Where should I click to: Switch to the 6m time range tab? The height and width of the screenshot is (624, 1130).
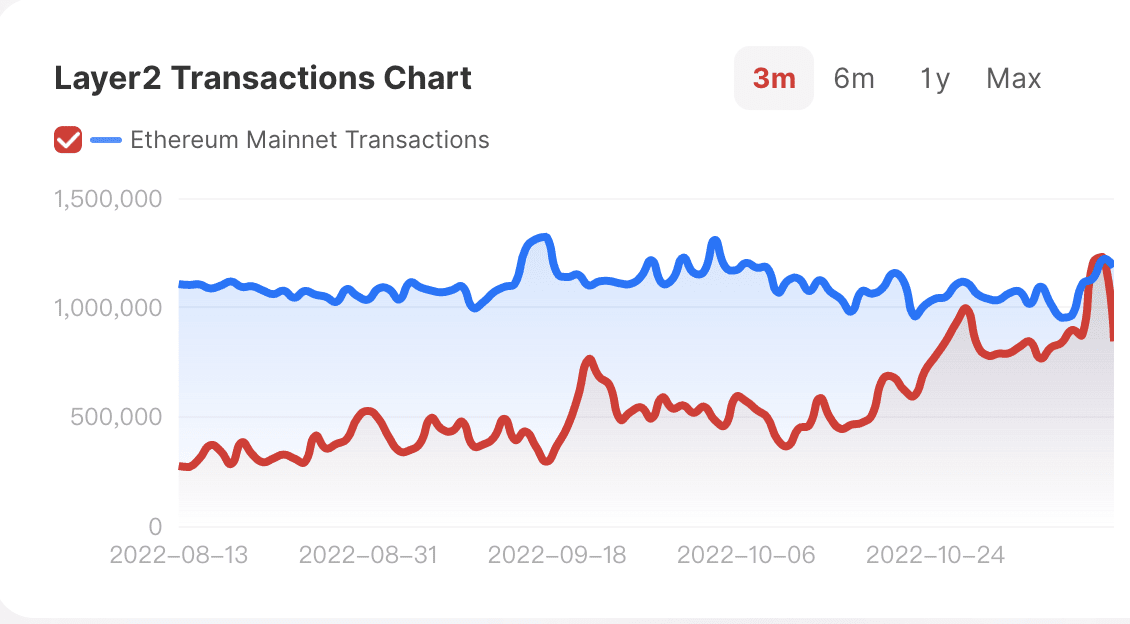pos(854,77)
